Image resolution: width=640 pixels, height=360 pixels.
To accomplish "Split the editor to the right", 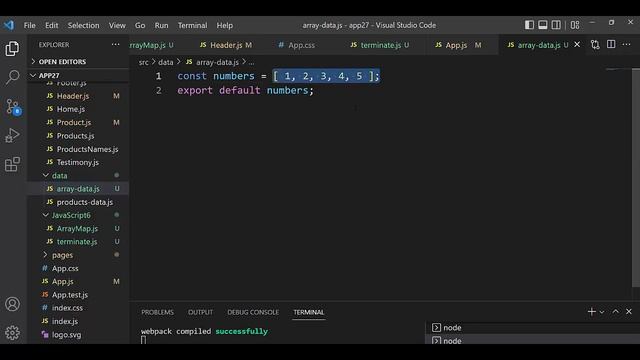I will [x=611, y=44].
